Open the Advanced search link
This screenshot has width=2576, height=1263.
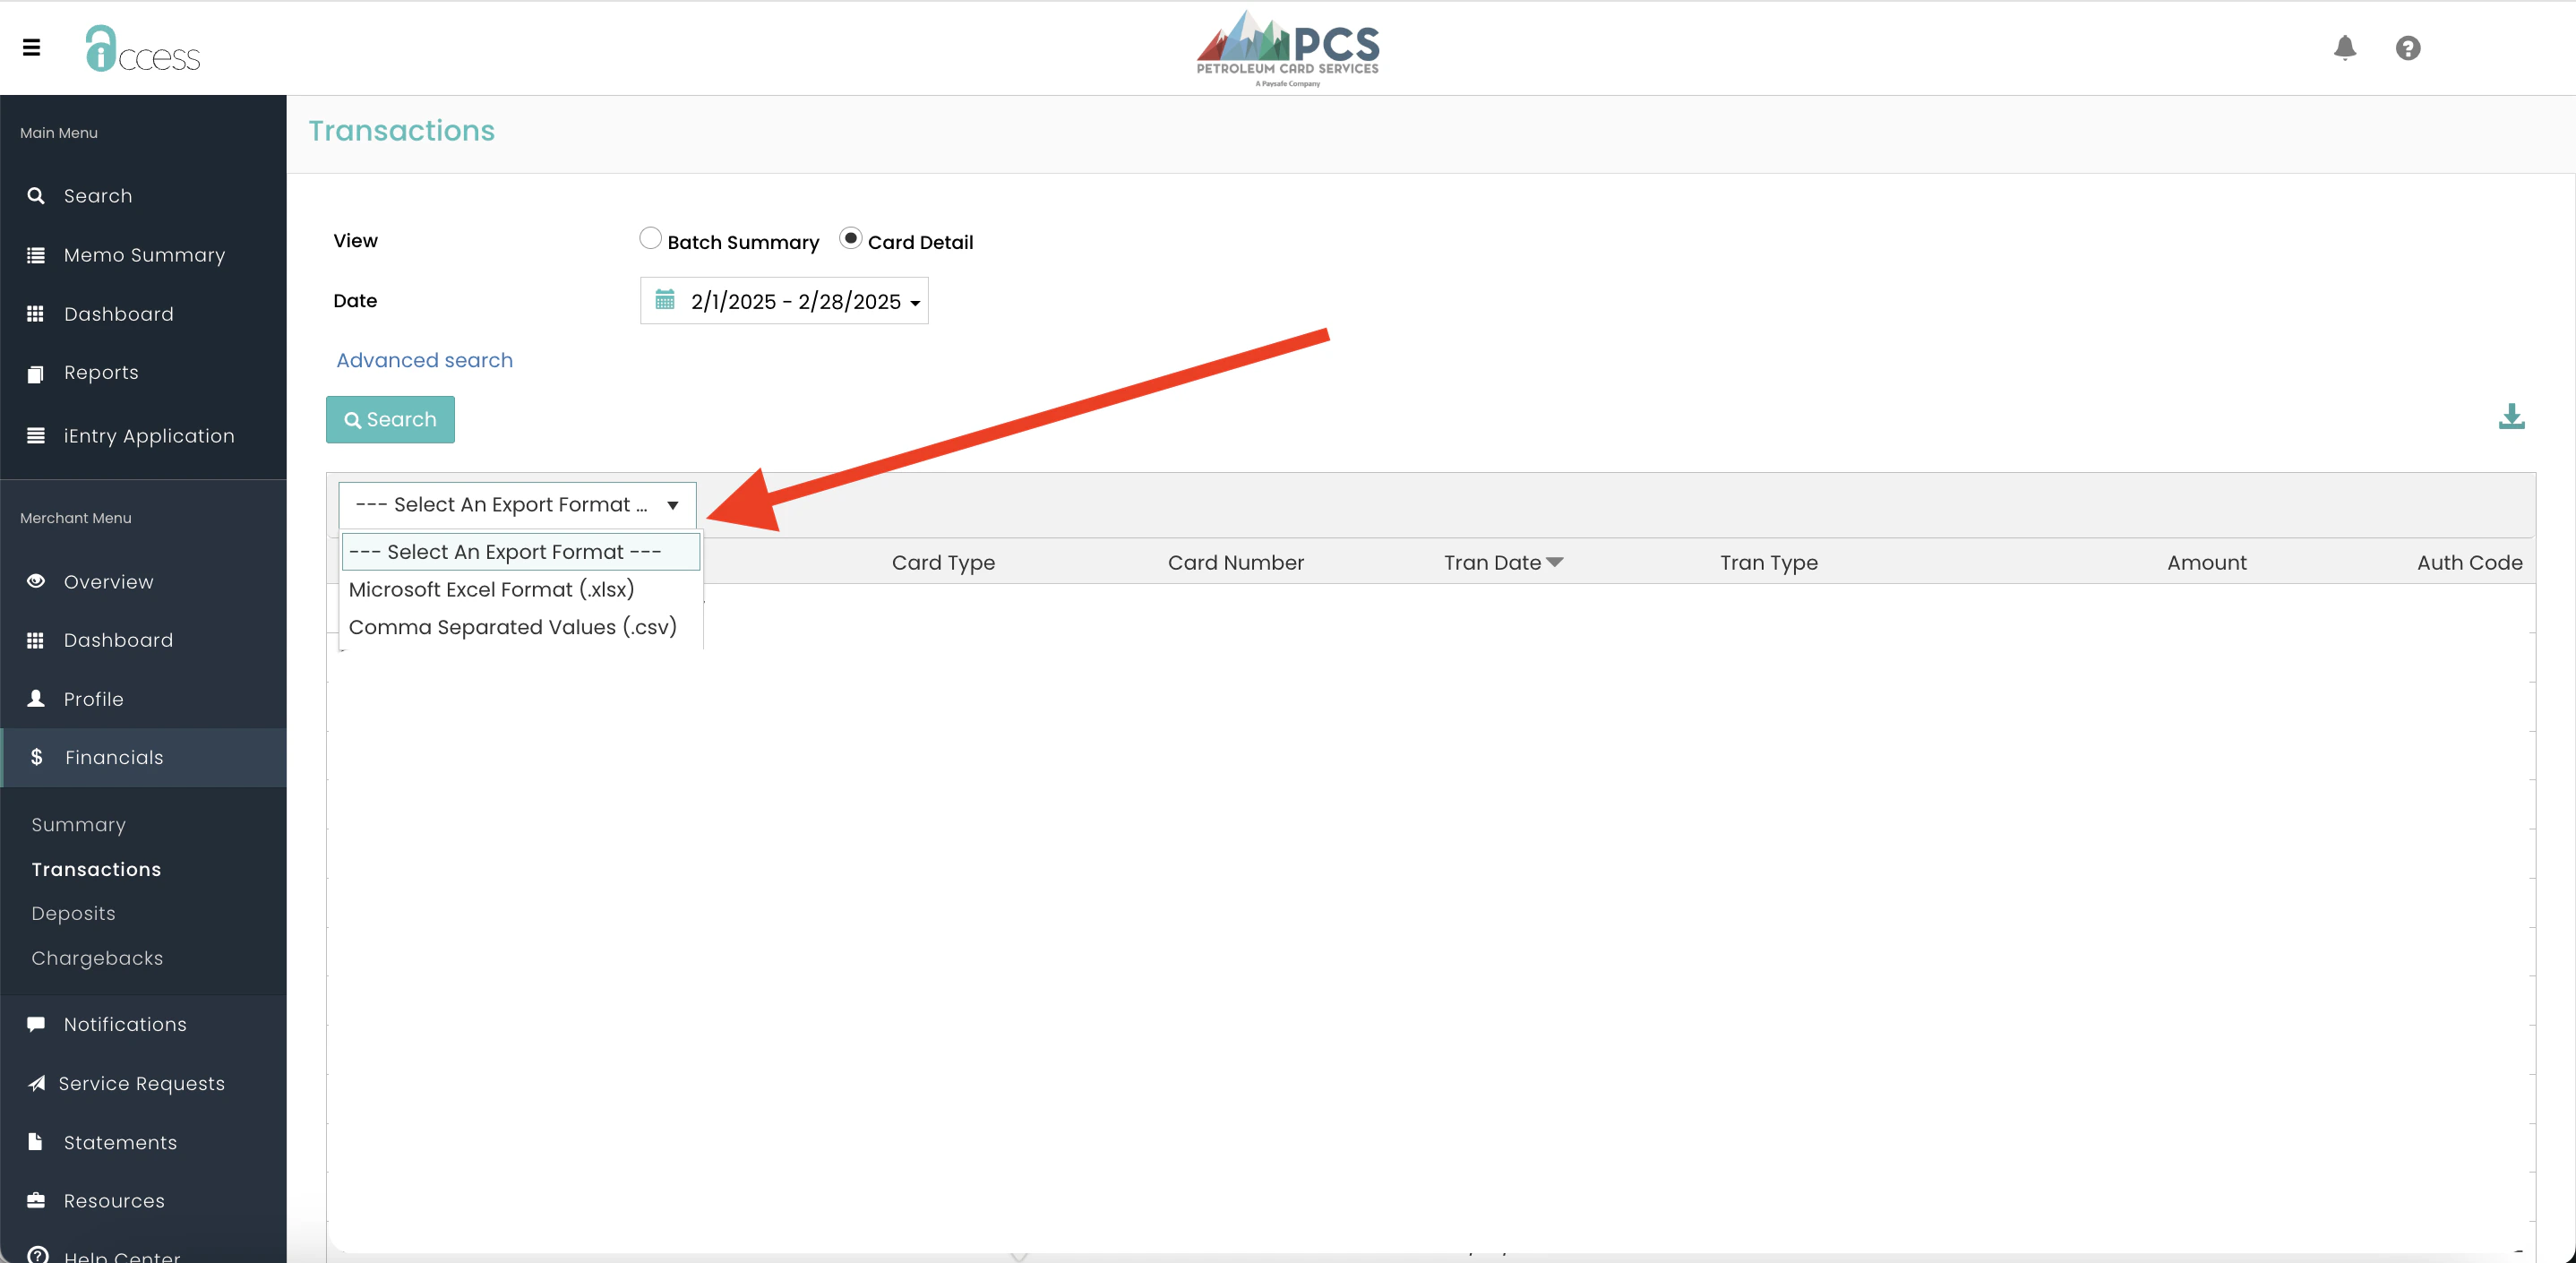tap(424, 360)
